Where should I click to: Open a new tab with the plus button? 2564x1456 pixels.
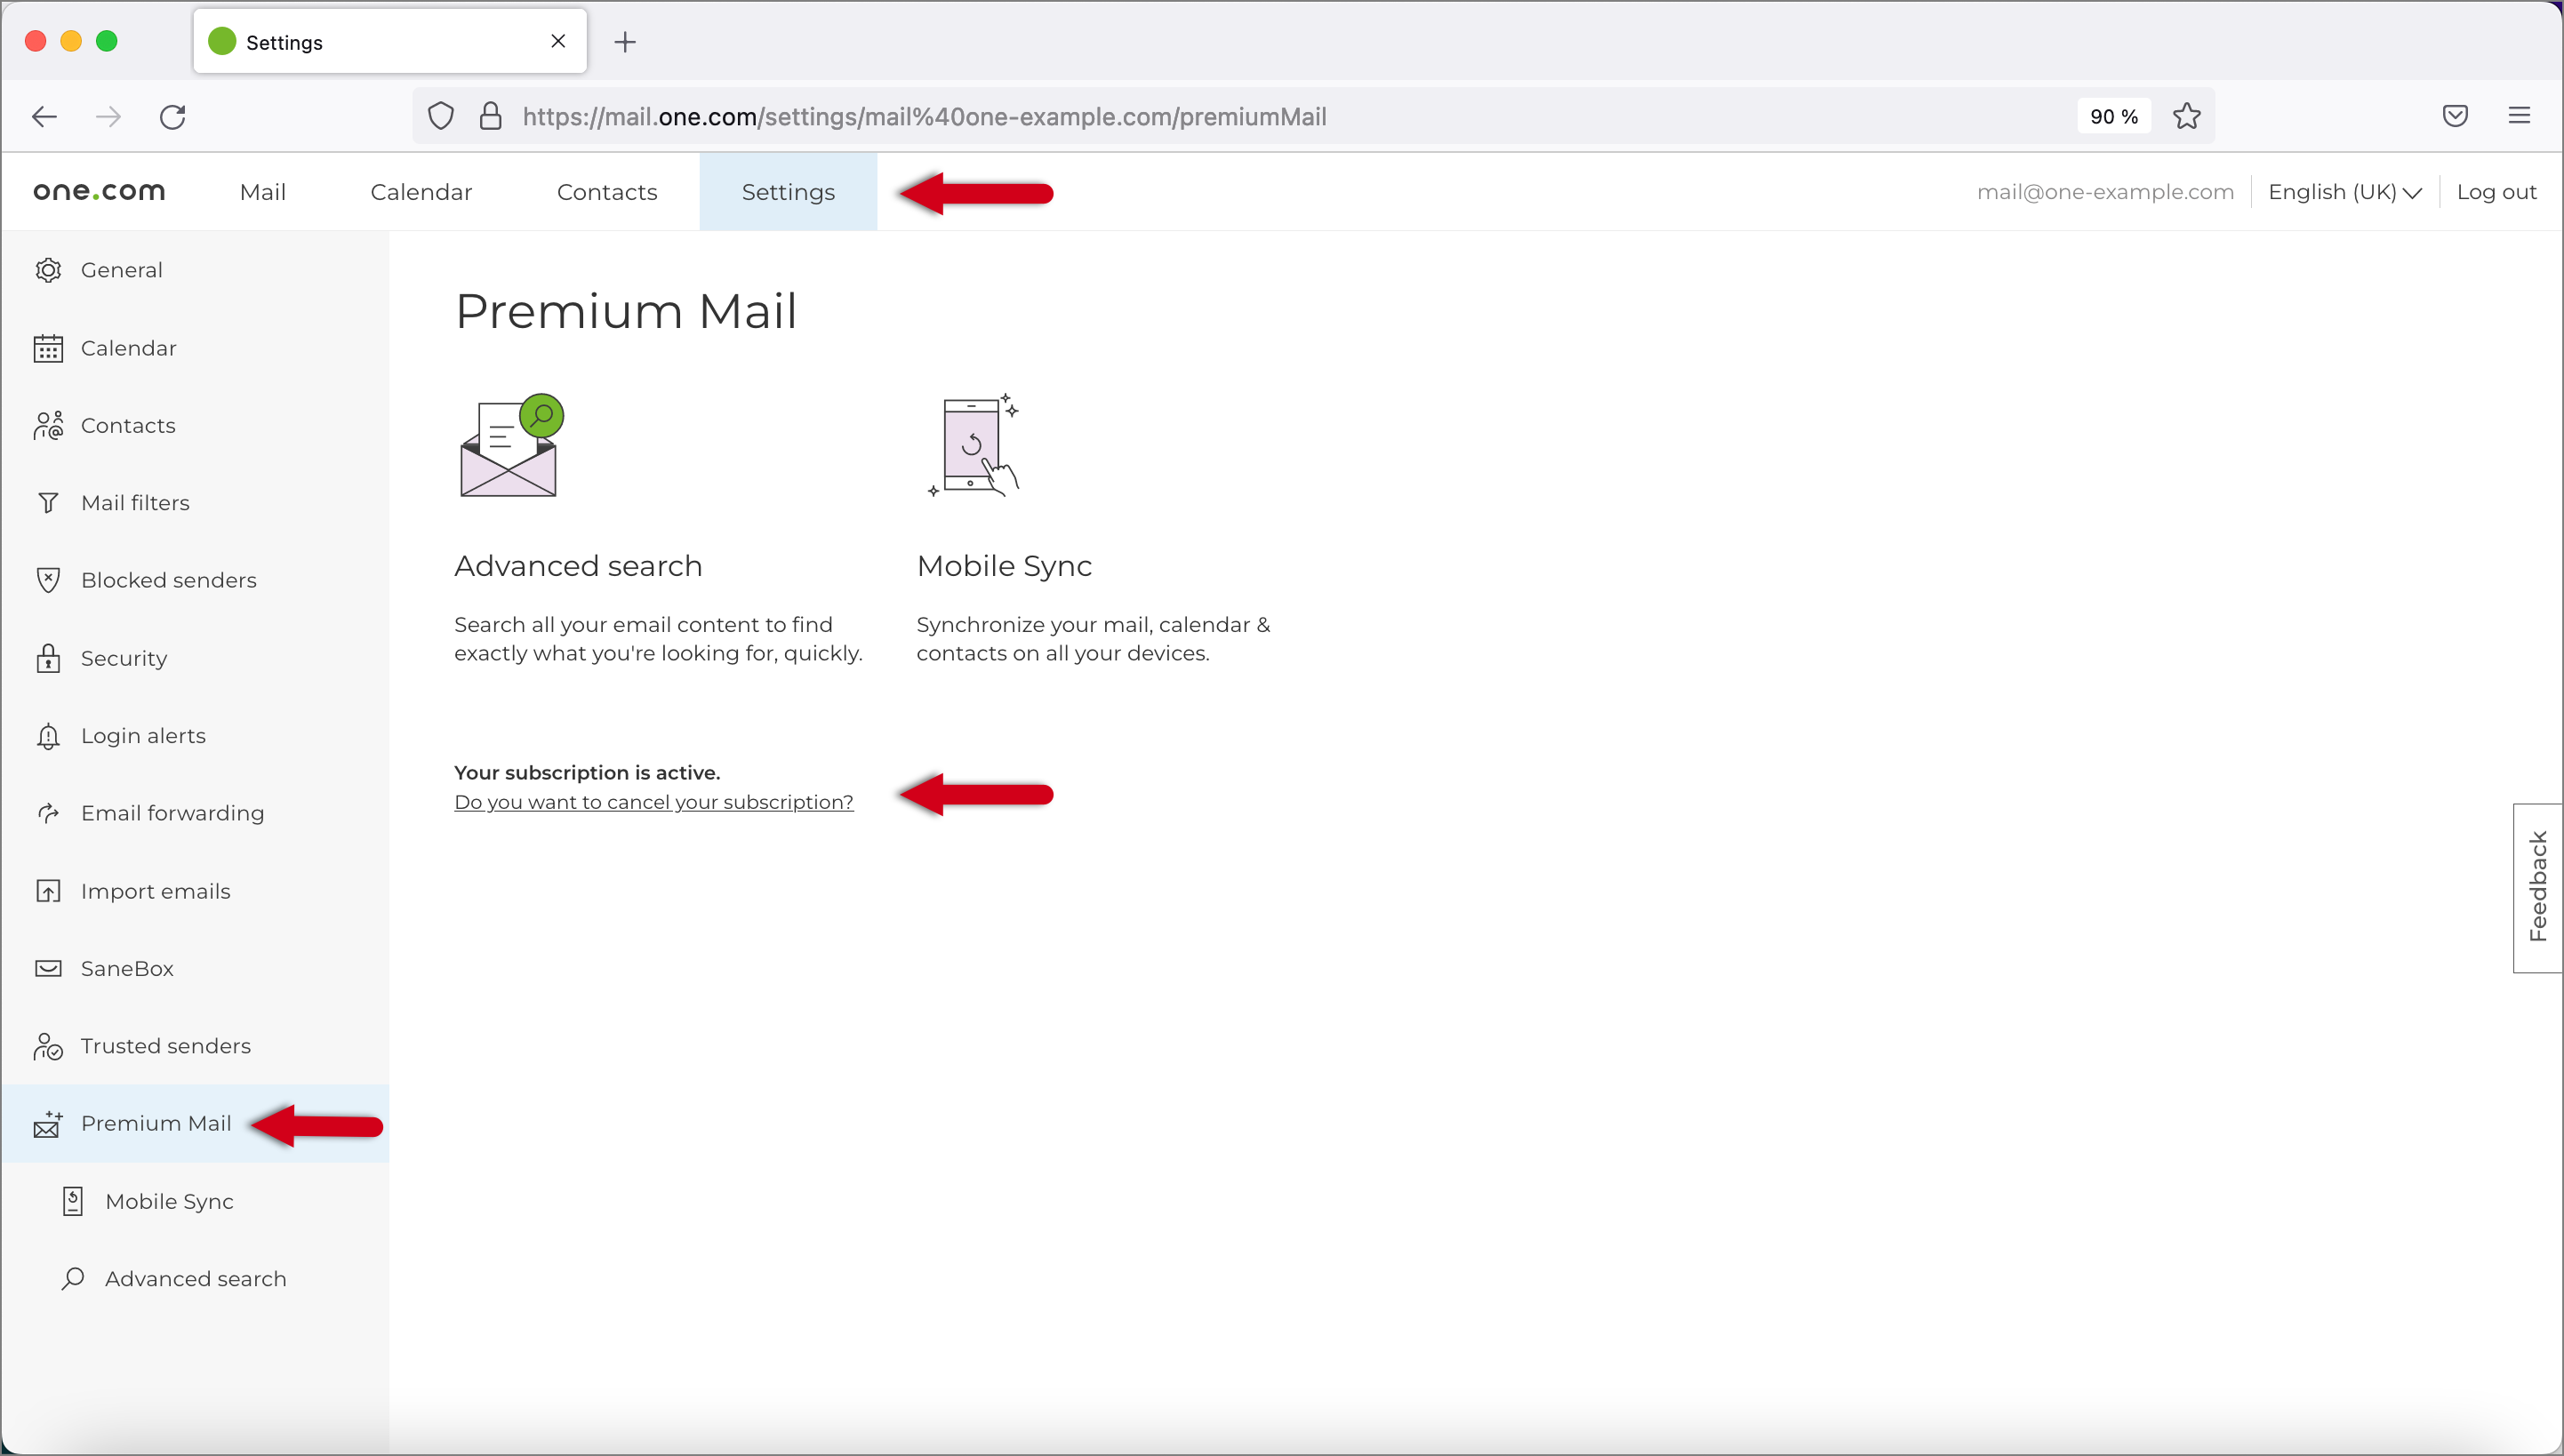click(x=625, y=42)
